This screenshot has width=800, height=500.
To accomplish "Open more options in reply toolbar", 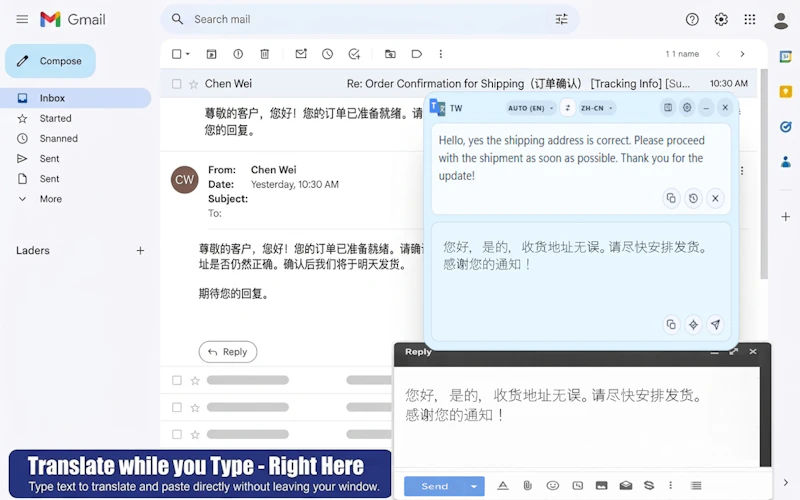I will [x=670, y=486].
